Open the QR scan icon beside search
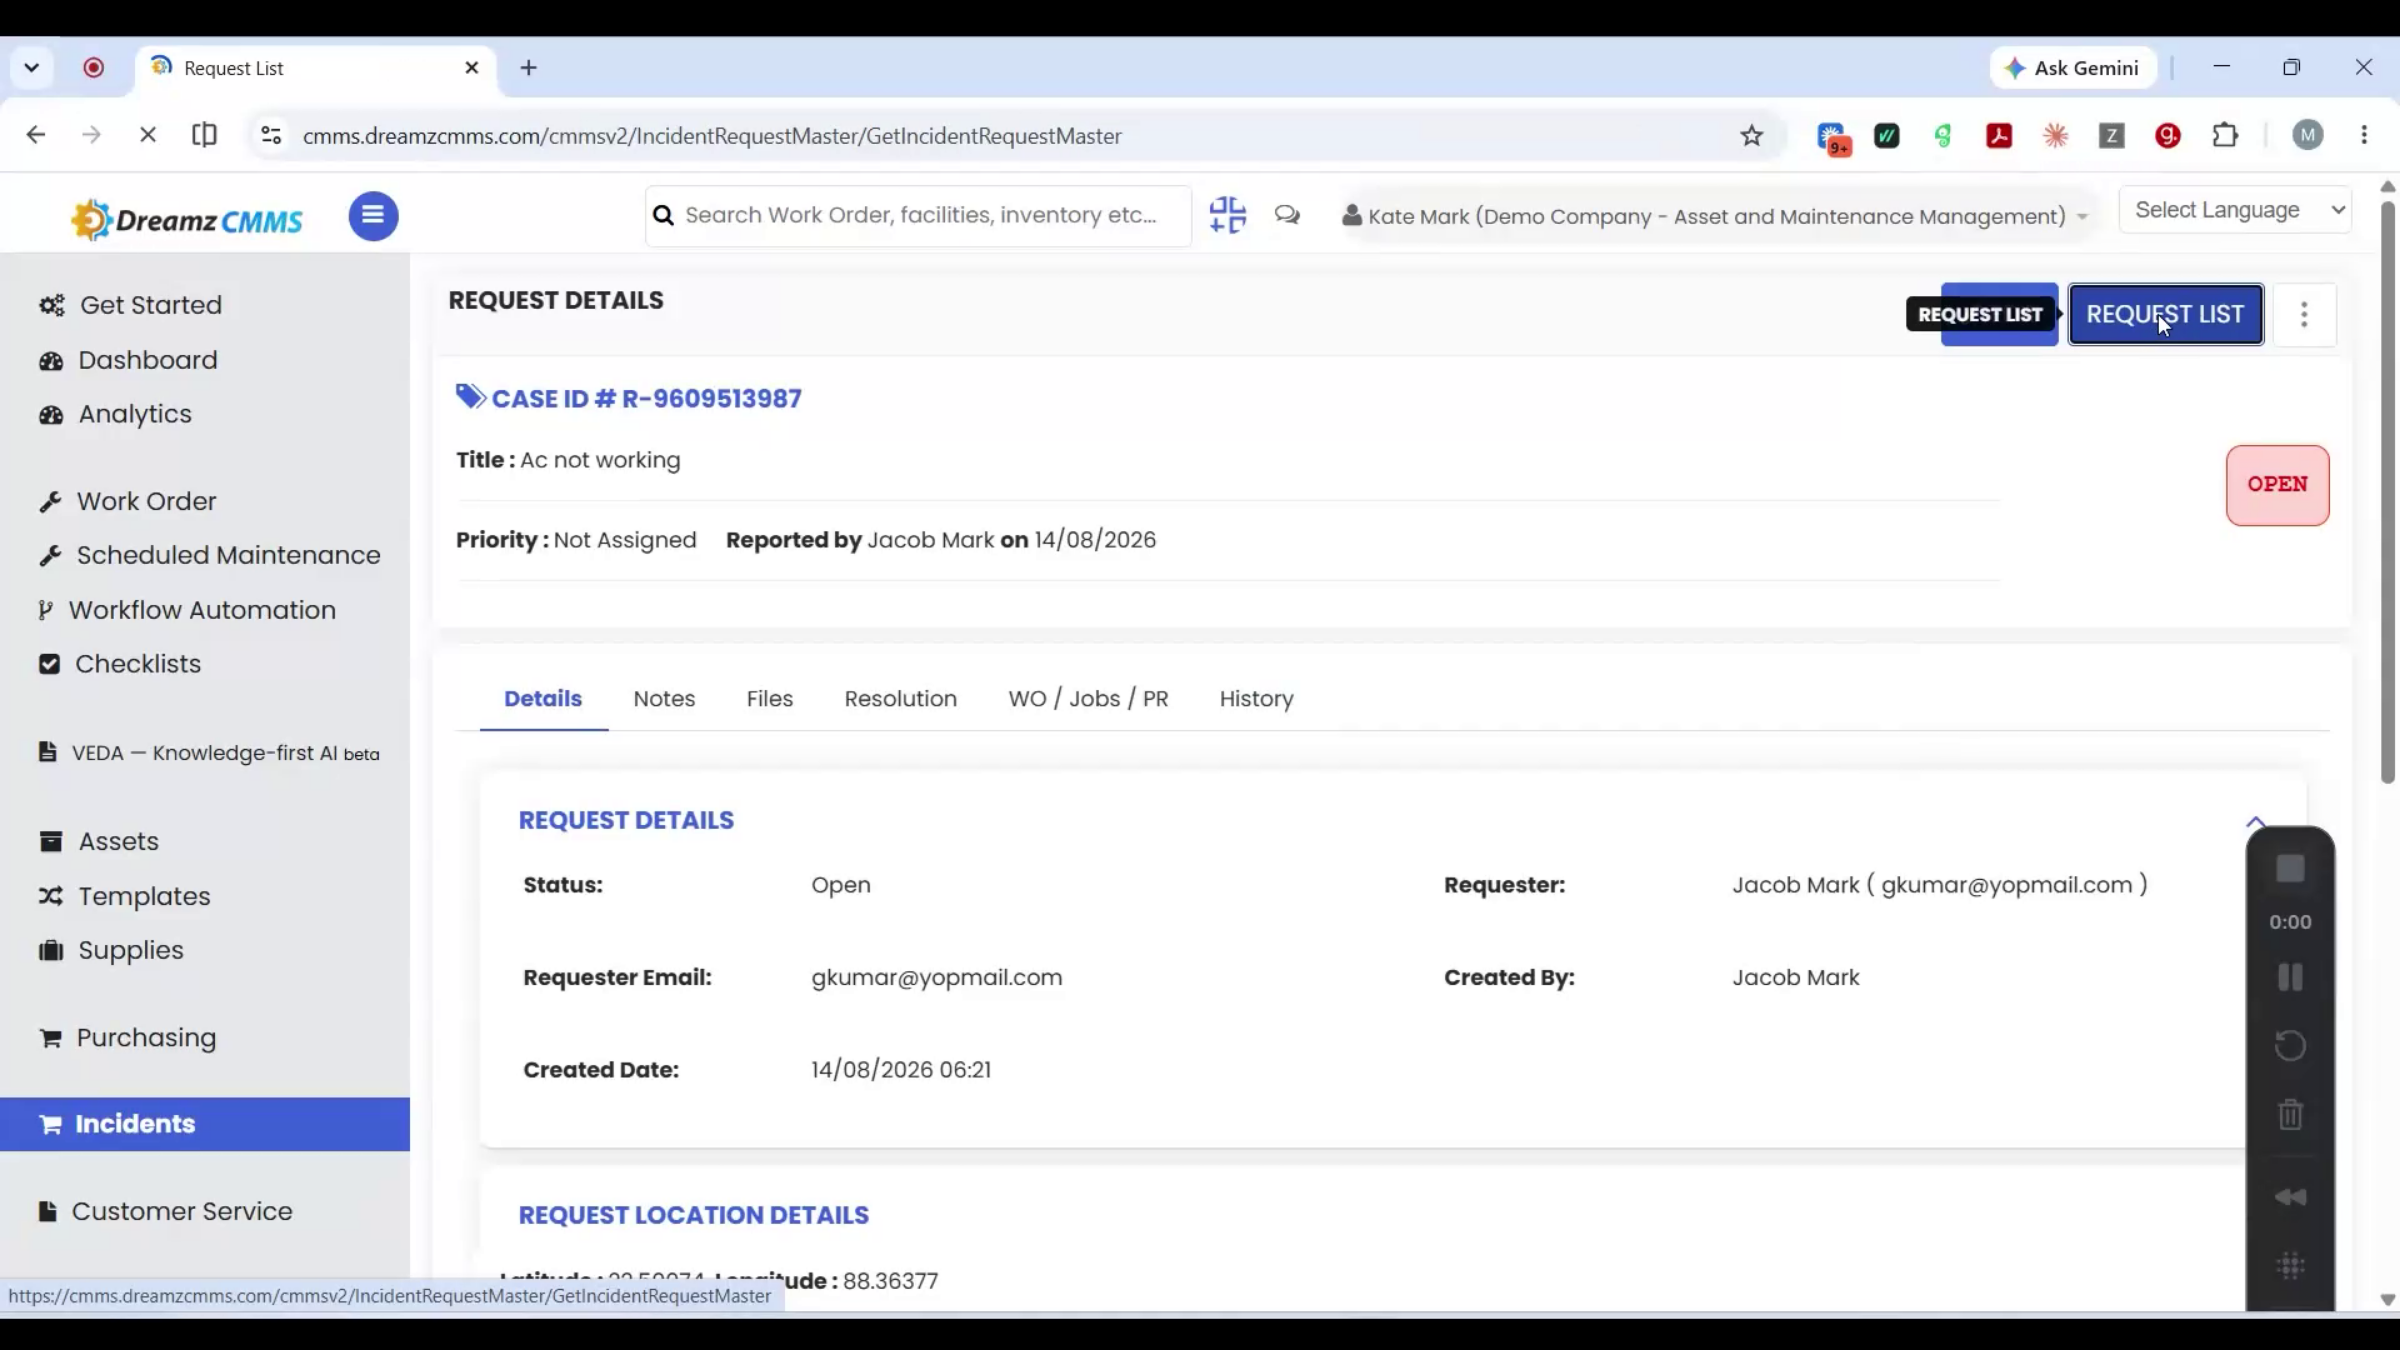Image resolution: width=2400 pixels, height=1350 pixels. click(x=1227, y=215)
